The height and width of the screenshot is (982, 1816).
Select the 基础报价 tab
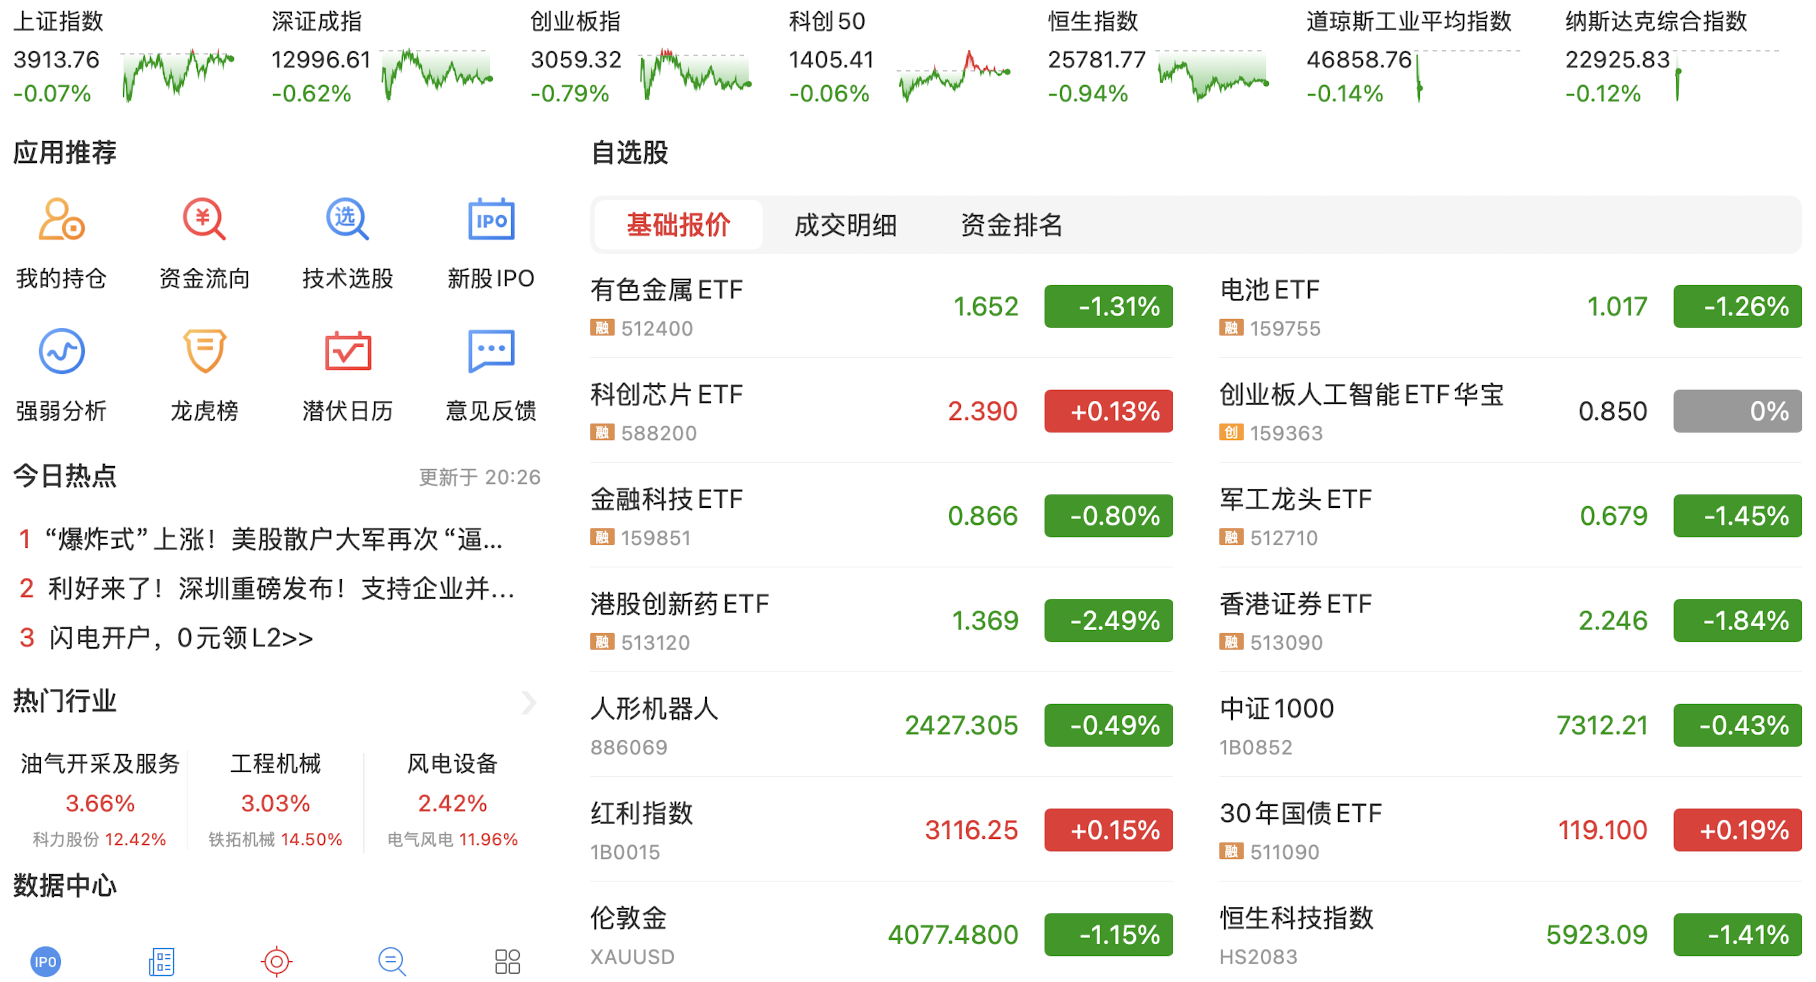point(678,225)
